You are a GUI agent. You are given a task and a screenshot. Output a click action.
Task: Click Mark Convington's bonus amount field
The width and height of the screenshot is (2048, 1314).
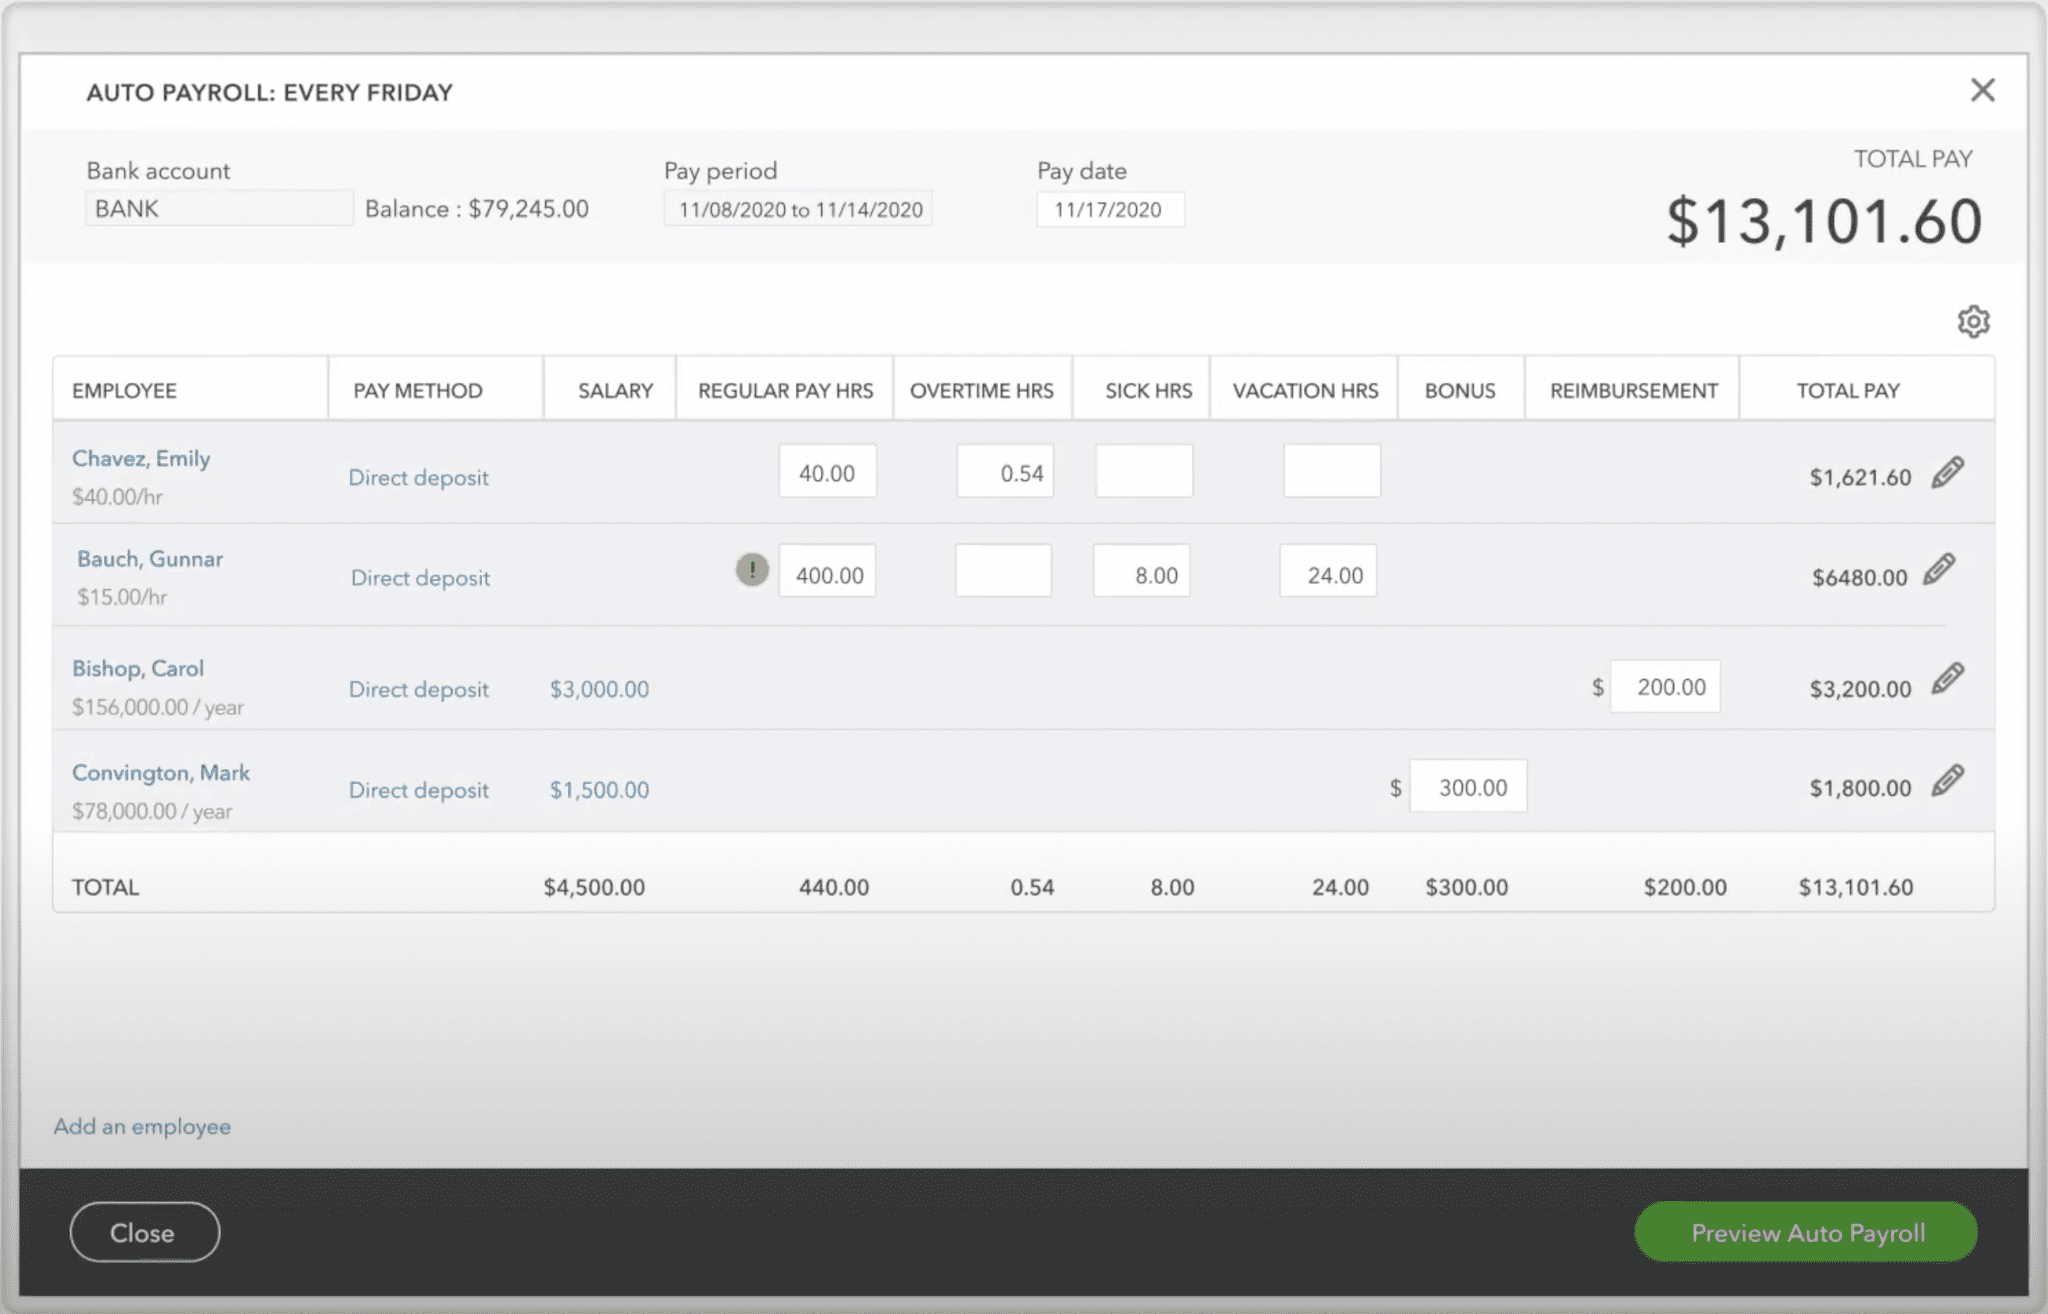1468,787
